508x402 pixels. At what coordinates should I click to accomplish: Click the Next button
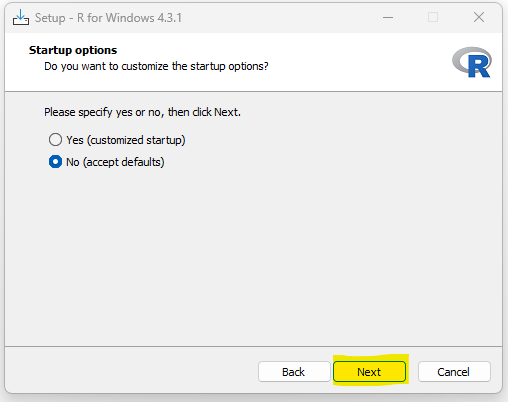pos(369,372)
